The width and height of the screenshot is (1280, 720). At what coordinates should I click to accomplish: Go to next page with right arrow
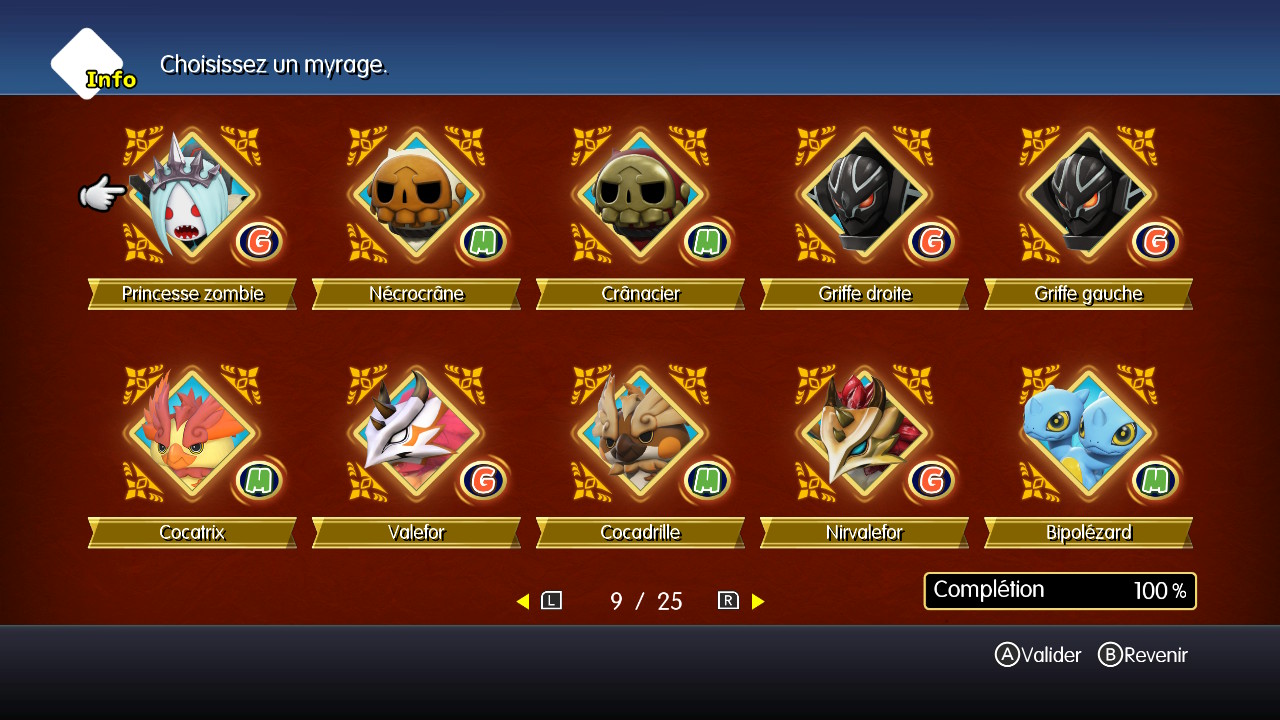[758, 601]
